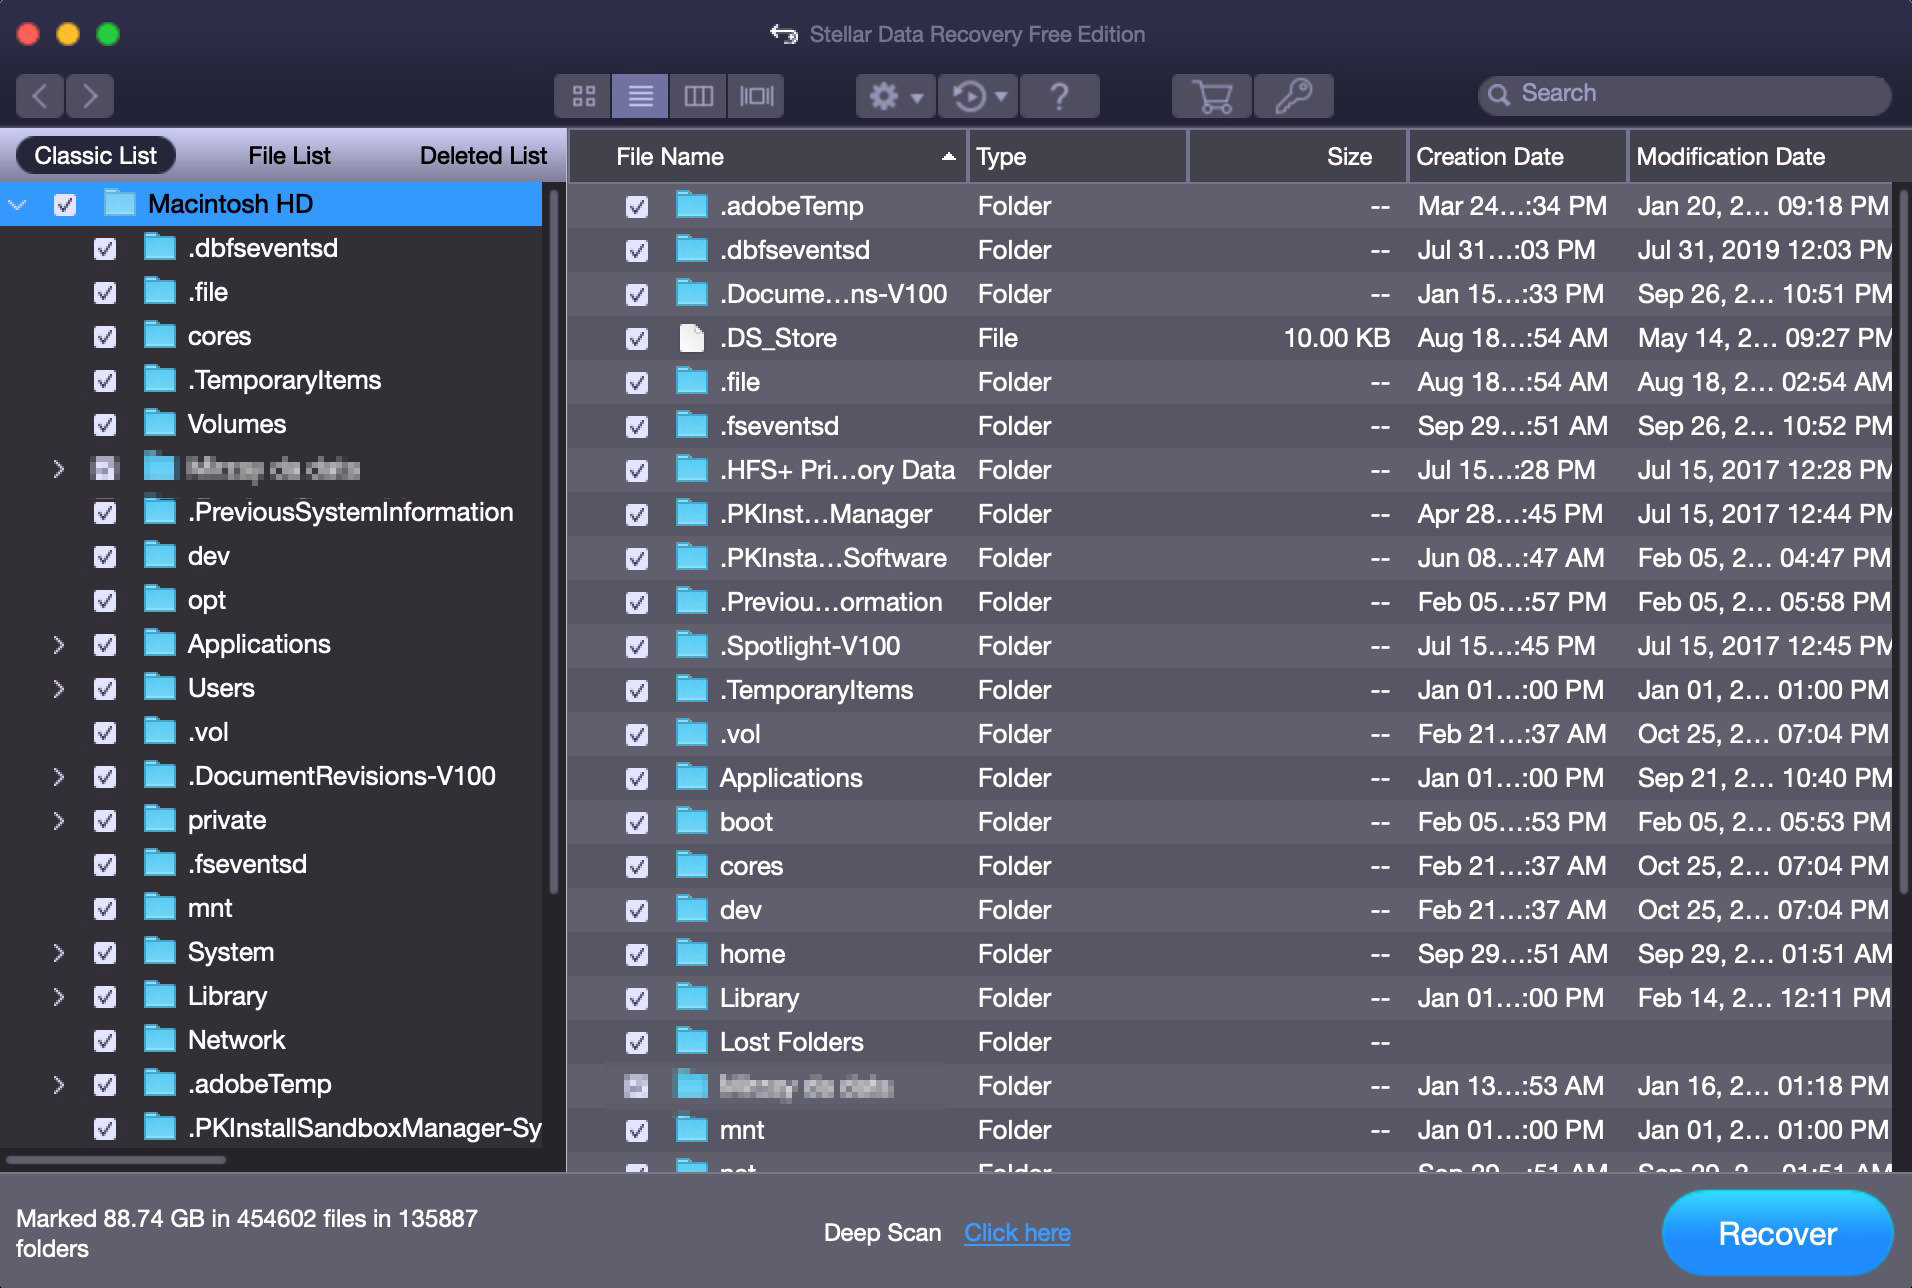Select the File List tab
The width and height of the screenshot is (1912, 1288).
[x=289, y=155]
